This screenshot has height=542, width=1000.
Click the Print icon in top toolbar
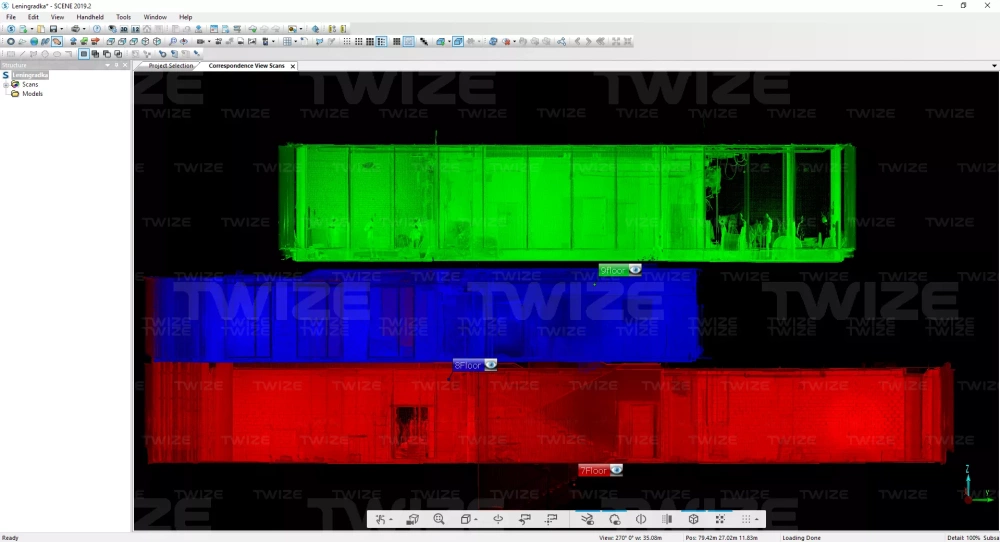(x=75, y=29)
